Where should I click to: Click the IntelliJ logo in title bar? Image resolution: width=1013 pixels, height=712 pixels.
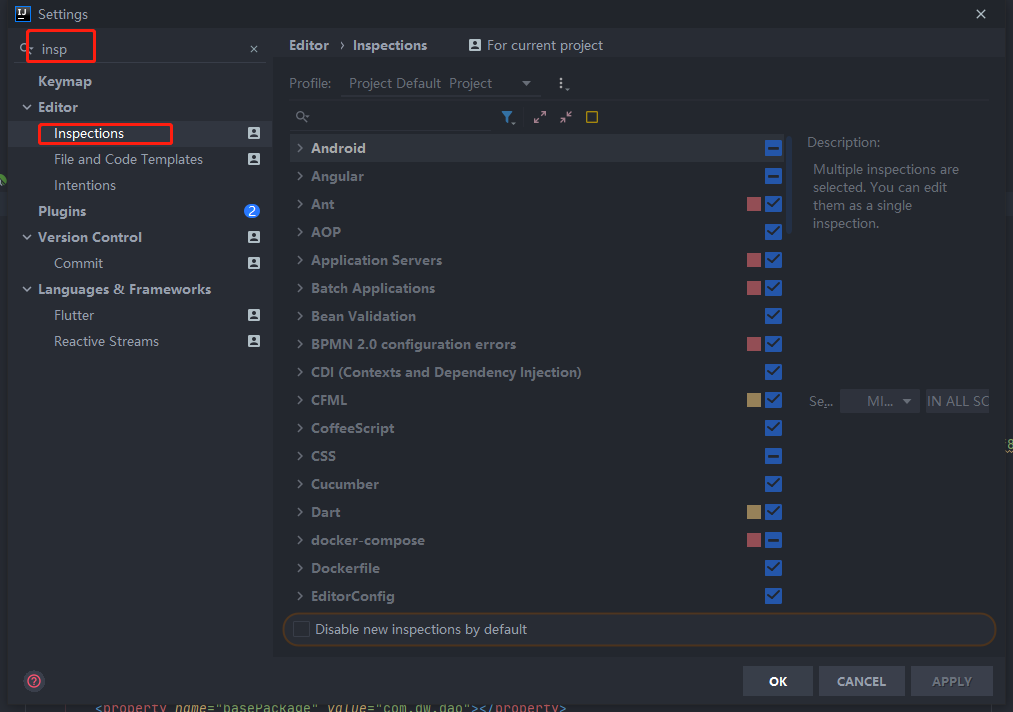pyautogui.click(x=23, y=14)
